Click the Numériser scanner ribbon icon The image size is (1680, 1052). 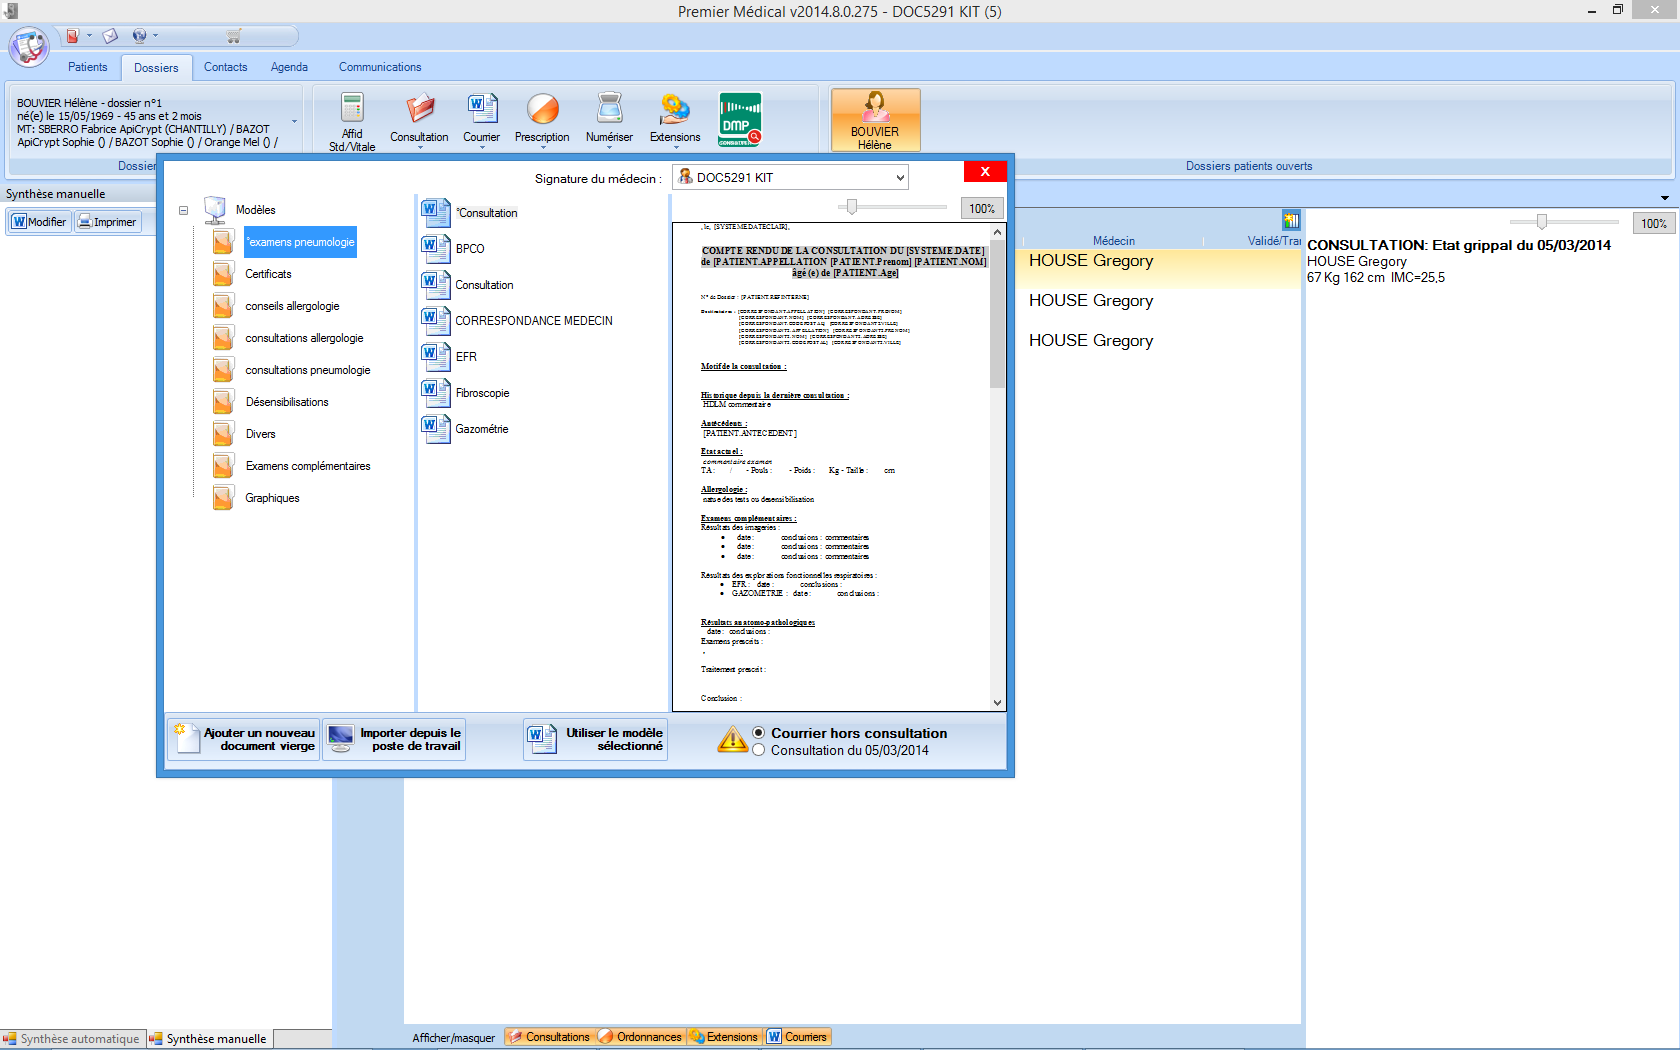[609, 108]
